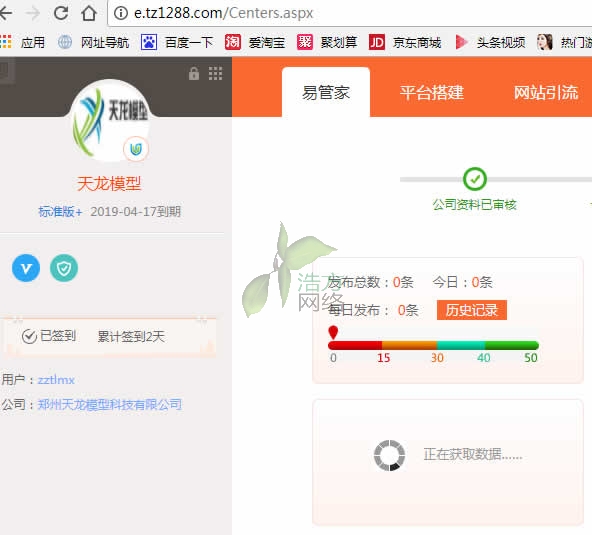Click the blue V verification badge
The height and width of the screenshot is (535, 592).
click(x=26, y=268)
